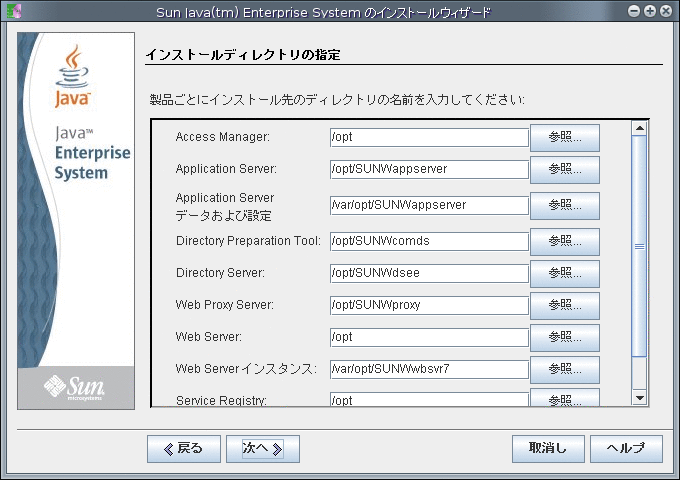Click the Directory Server /opt/SUNWdsee field
The width and height of the screenshot is (680, 480).
tap(429, 273)
